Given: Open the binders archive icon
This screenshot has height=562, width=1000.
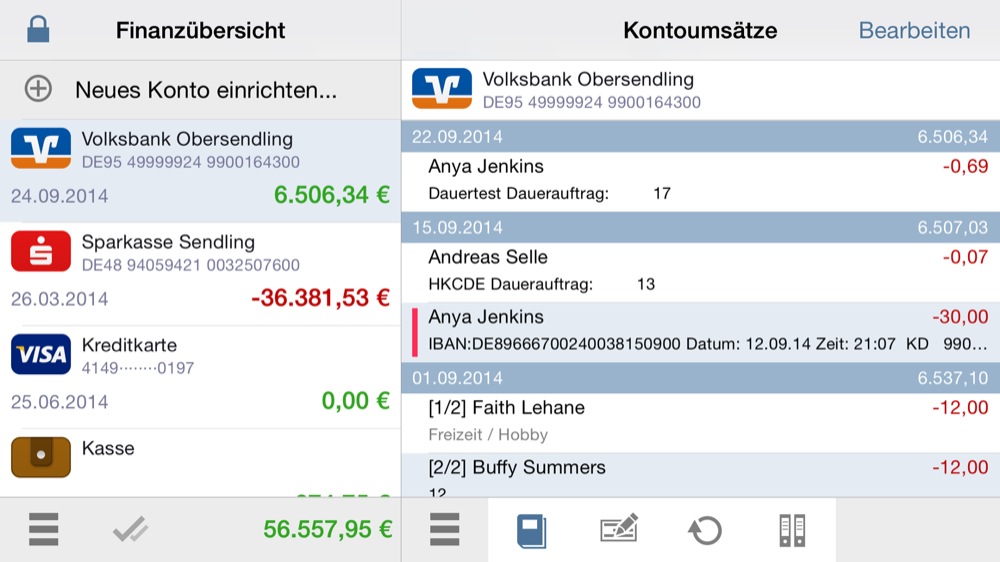Looking at the screenshot, I should click(x=791, y=529).
